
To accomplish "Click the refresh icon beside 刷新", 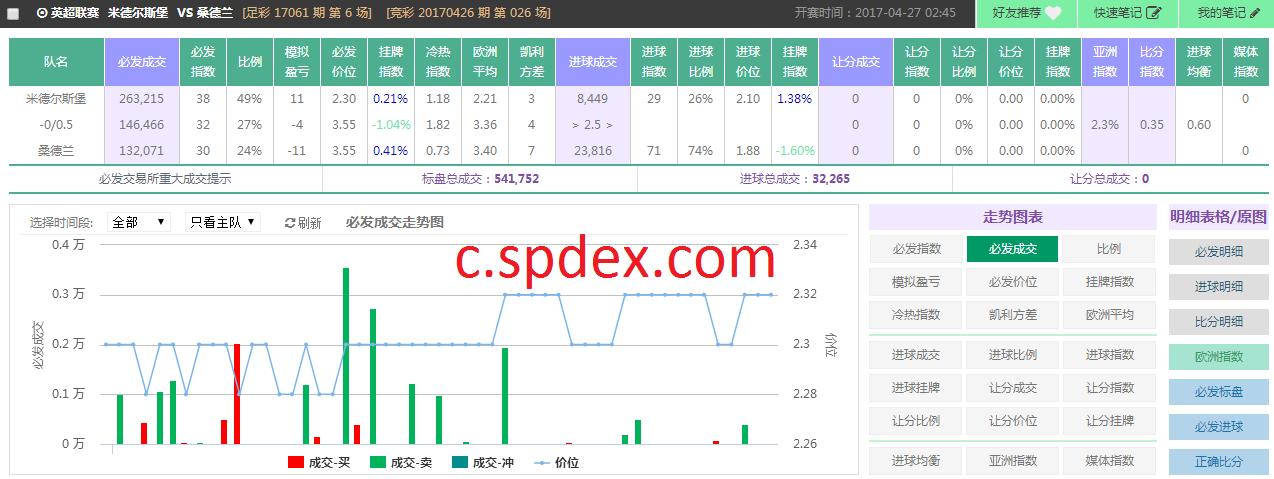I will tap(290, 223).
